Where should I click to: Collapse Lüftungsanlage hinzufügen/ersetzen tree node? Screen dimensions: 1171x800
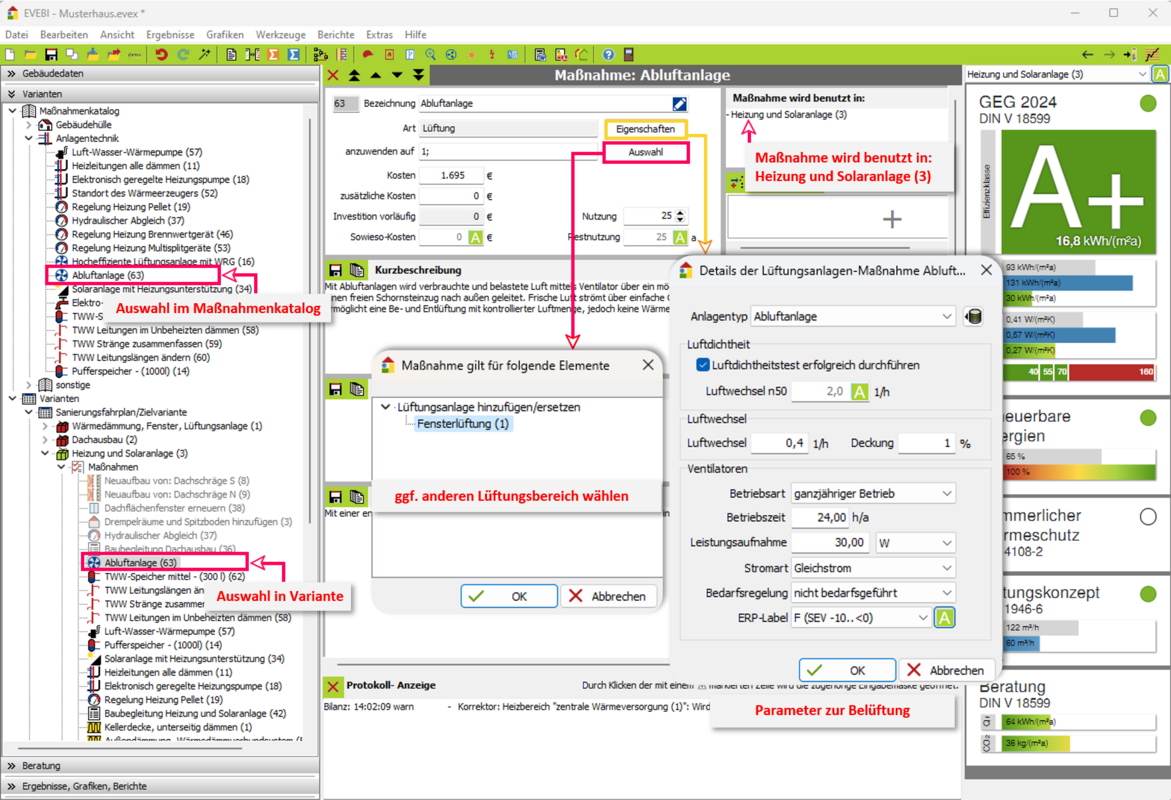click(x=386, y=407)
